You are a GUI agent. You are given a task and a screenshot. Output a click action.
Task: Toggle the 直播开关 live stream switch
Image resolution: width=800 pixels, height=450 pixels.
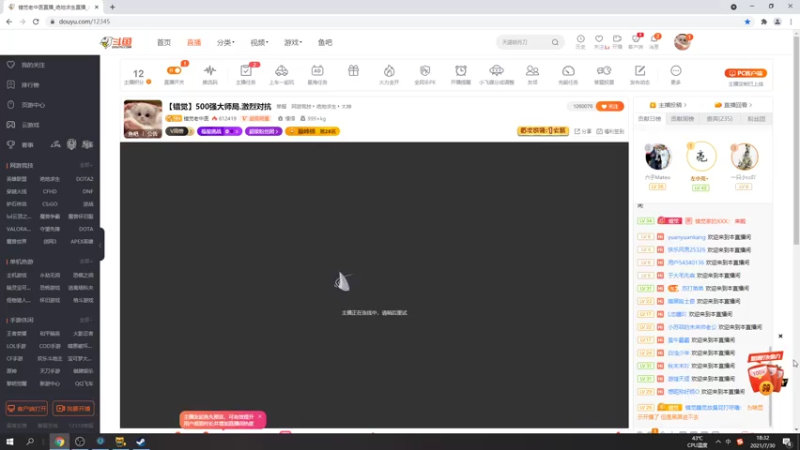[x=174, y=71]
